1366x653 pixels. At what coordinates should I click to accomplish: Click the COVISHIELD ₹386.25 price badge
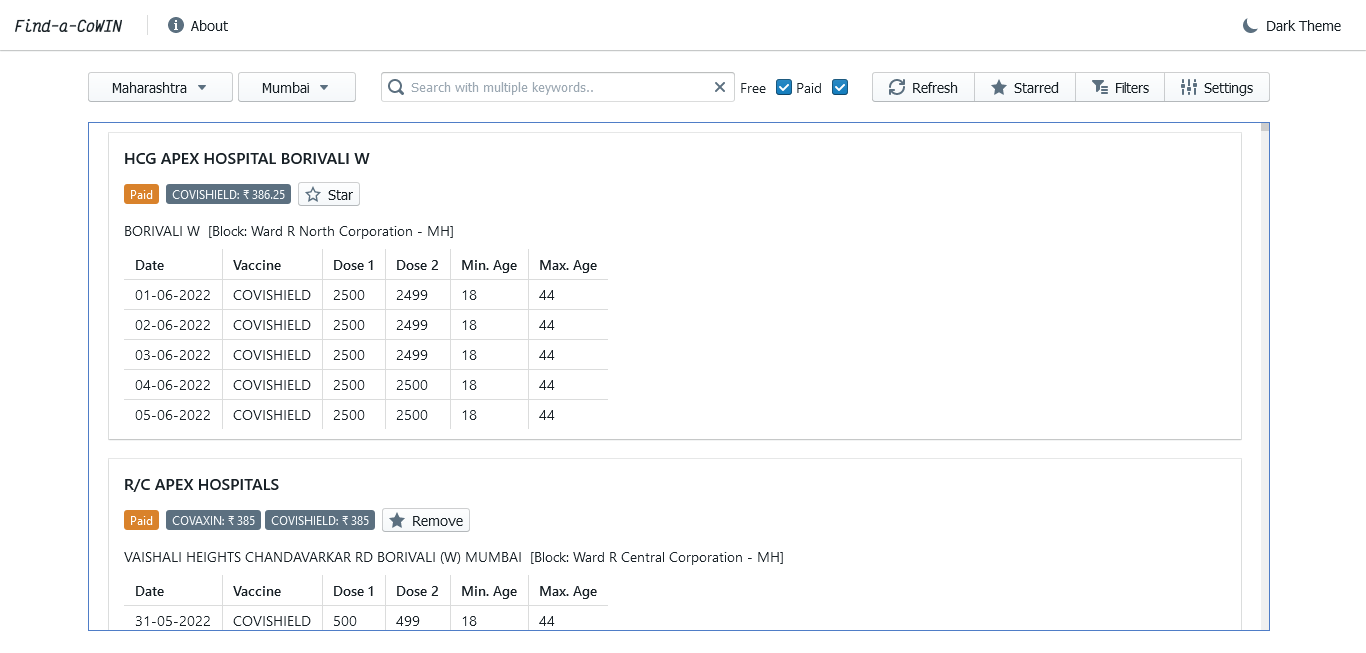[x=228, y=194]
